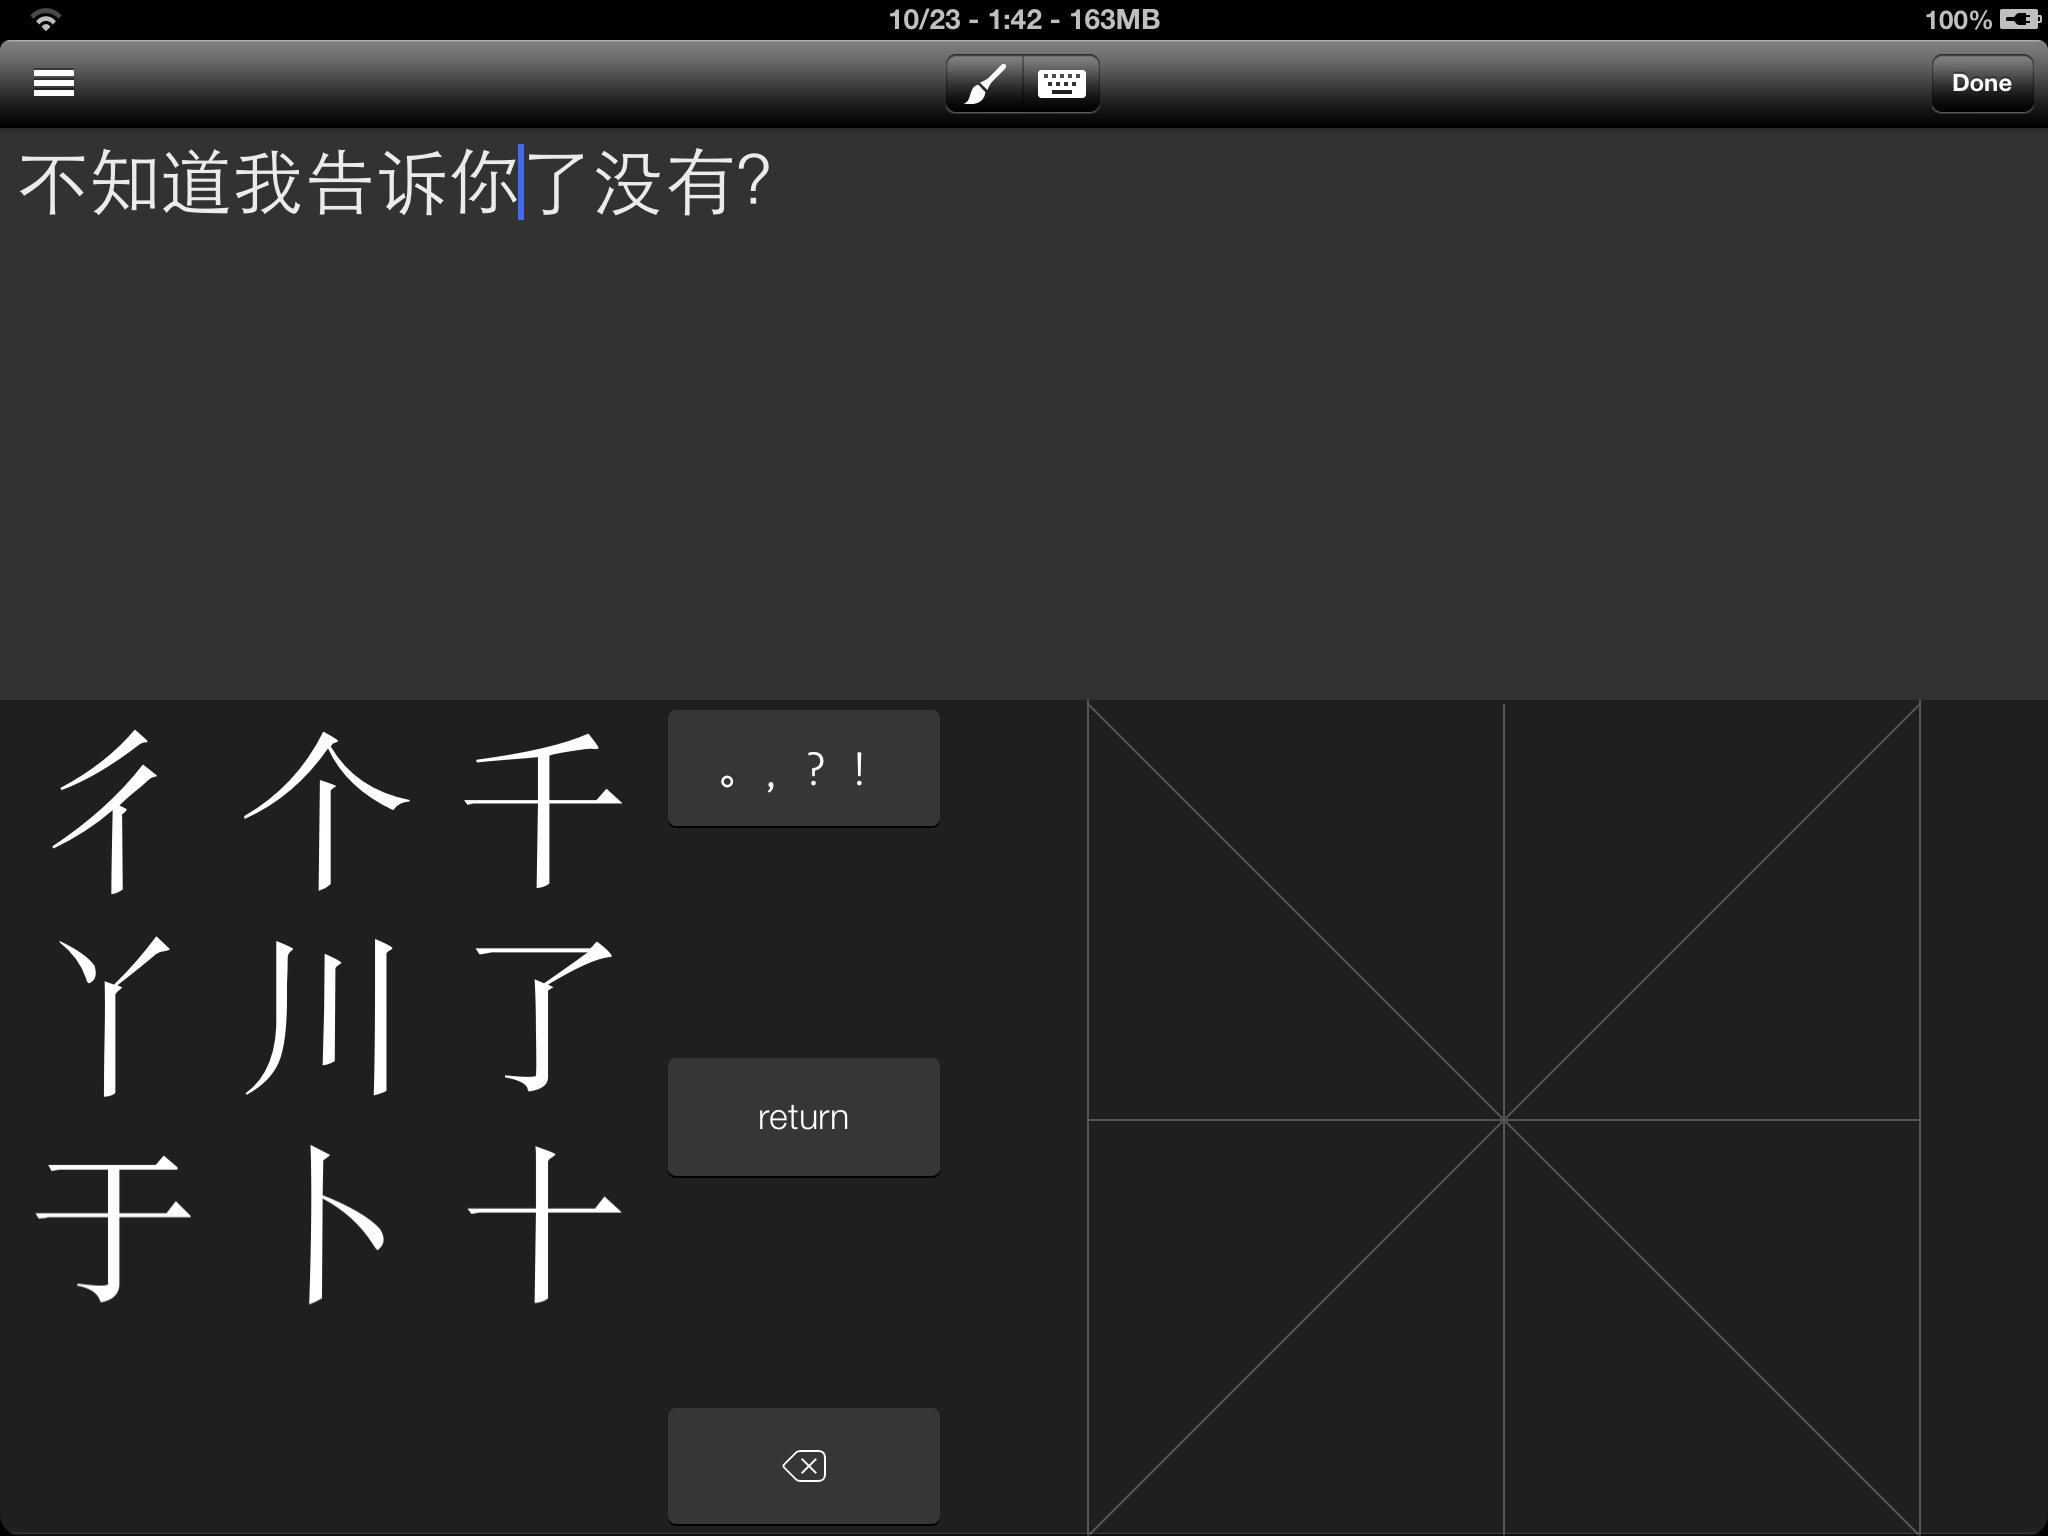Choose candidate character 十

pos(543,1225)
